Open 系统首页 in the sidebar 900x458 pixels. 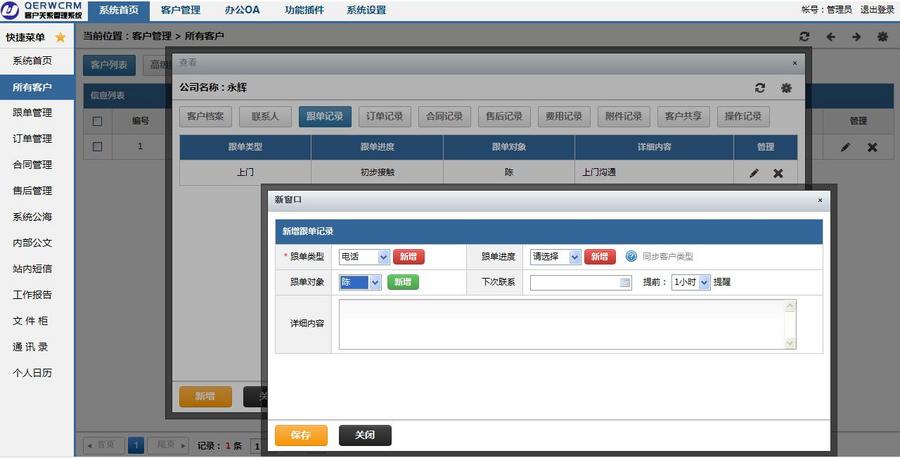(32, 60)
